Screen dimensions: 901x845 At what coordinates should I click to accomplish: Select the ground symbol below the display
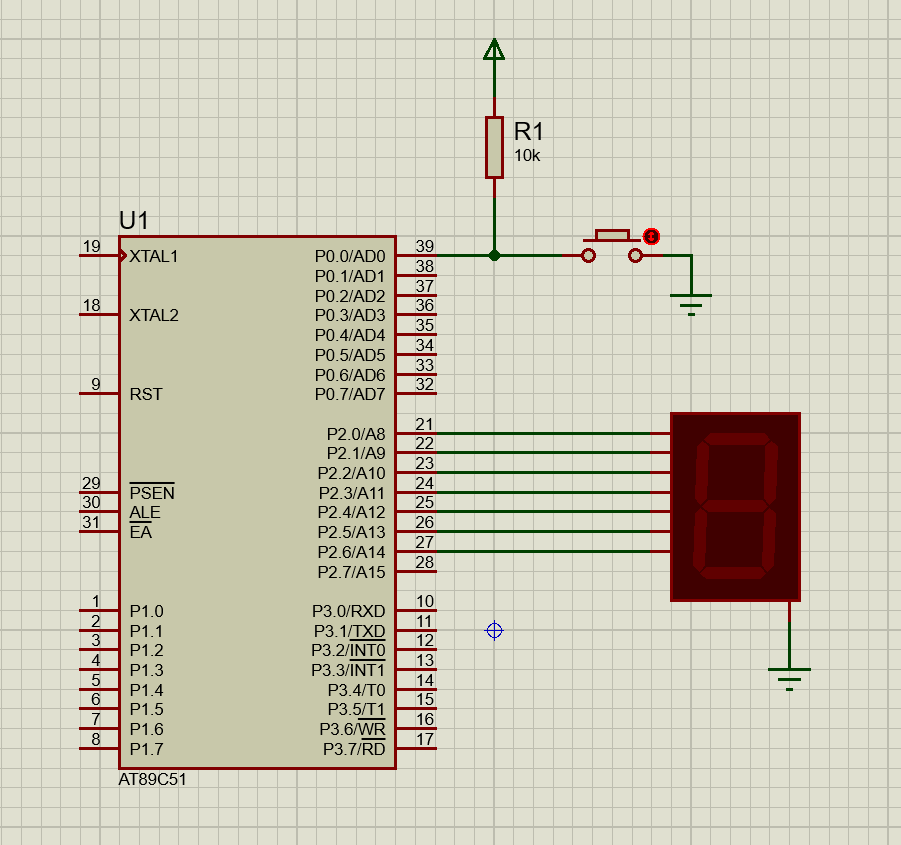[x=790, y=678]
